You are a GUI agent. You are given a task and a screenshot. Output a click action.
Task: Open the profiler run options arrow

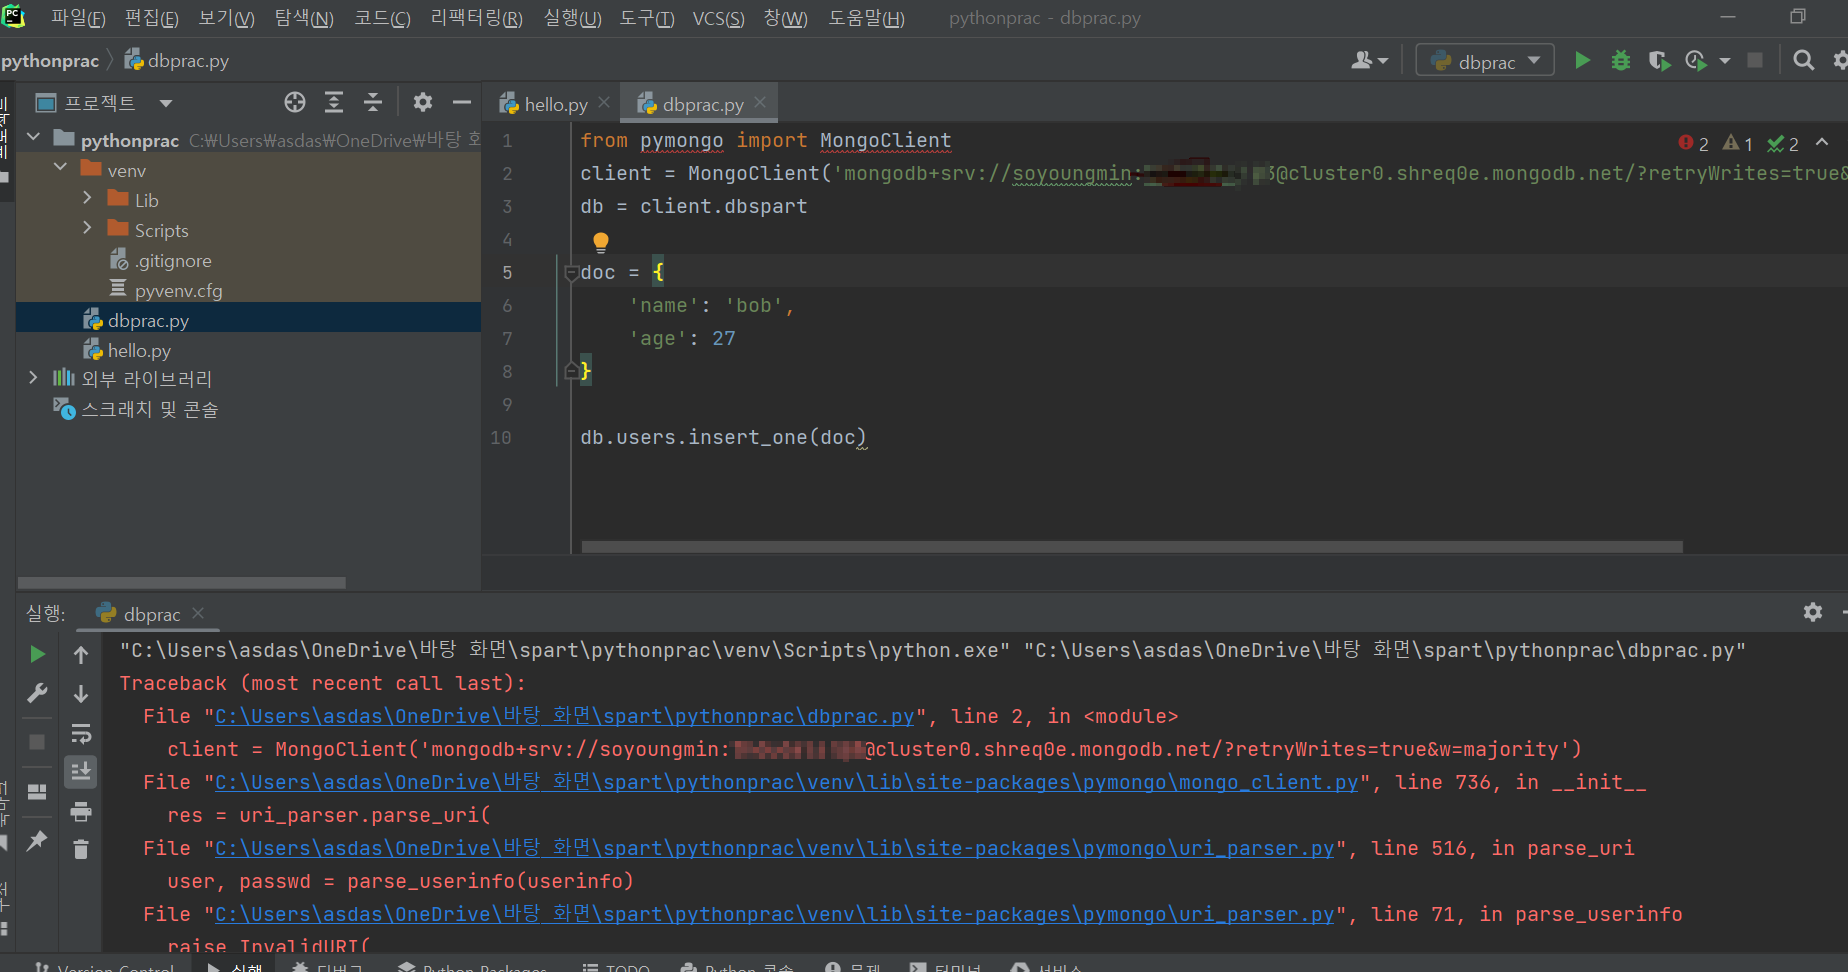[1725, 61]
